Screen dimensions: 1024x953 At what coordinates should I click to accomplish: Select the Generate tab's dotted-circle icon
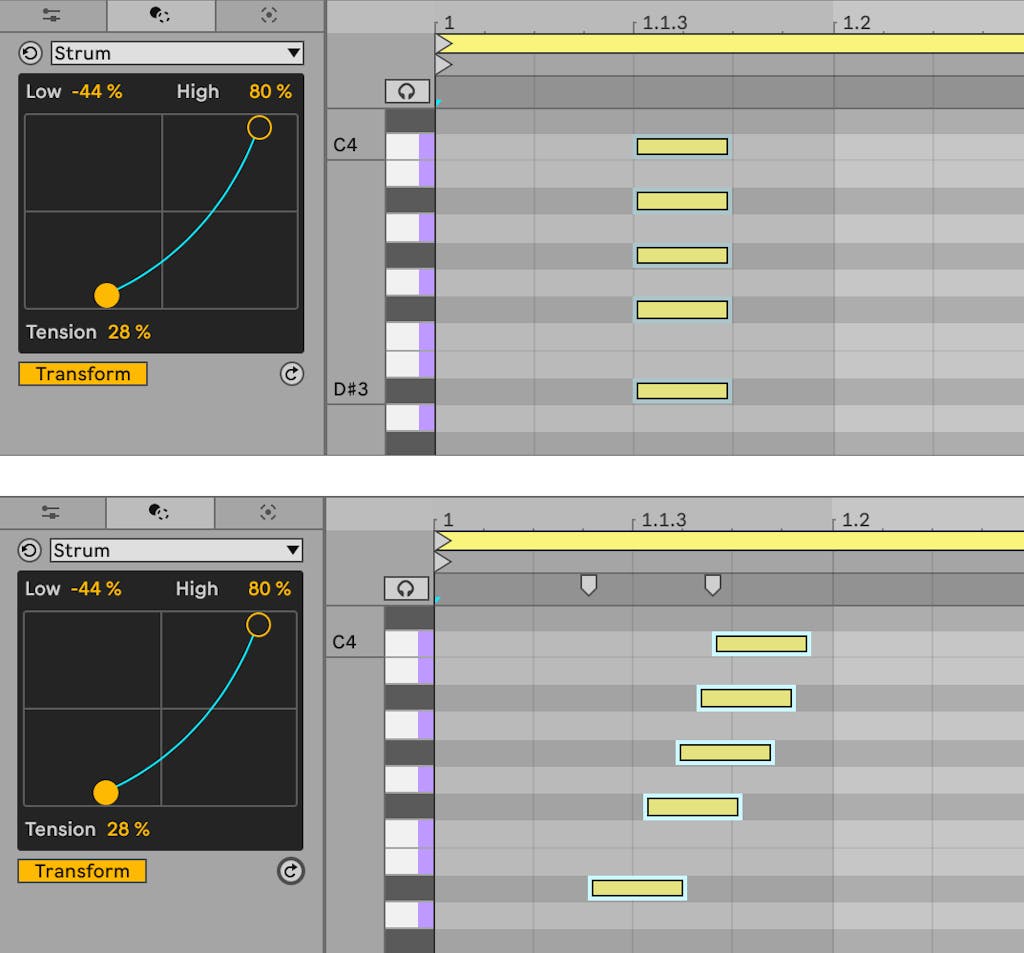[x=267, y=15]
